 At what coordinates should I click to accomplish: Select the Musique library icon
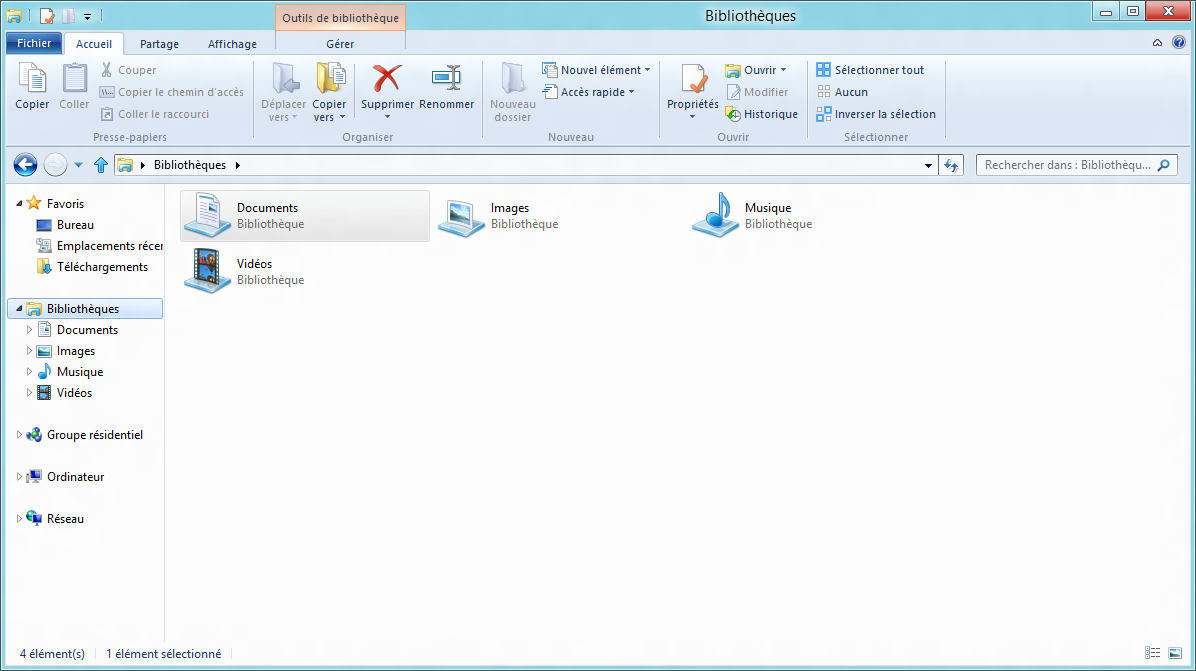pos(715,215)
